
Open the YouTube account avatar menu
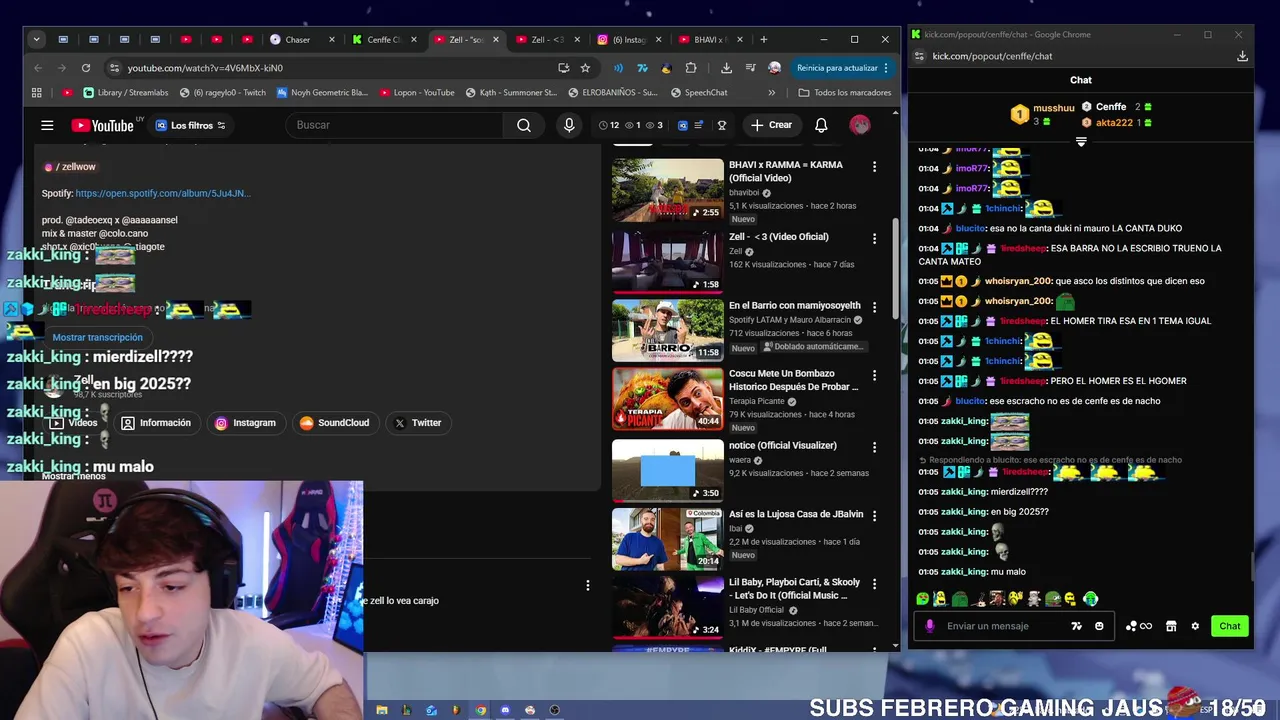pyautogui.click(x=859, y=125)
